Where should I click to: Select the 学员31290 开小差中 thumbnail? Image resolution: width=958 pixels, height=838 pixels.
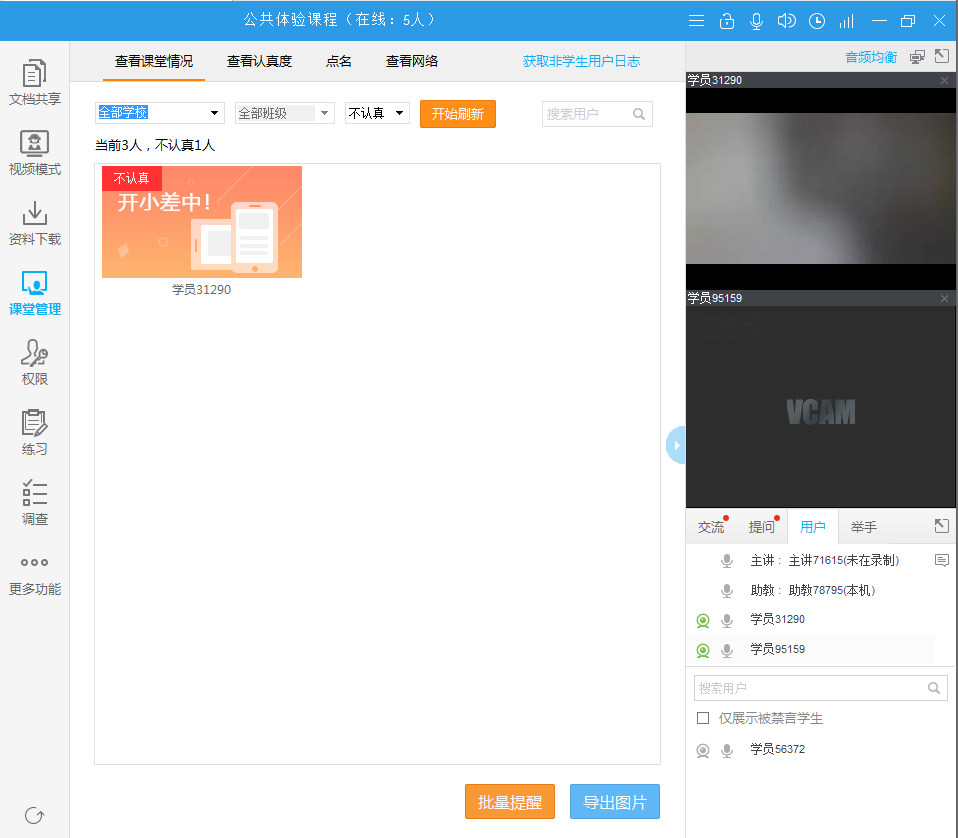click(x=202, y=223)
